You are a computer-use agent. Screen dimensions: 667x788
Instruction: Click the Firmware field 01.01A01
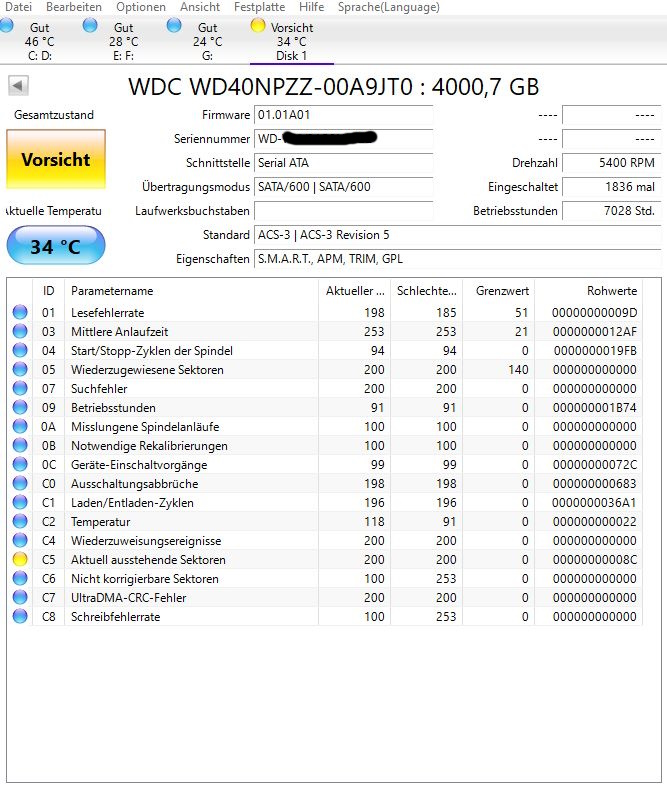pos(344,115)
